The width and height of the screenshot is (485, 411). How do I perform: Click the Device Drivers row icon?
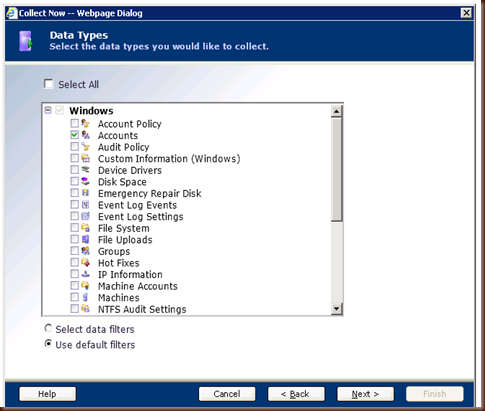coord(86,170)
